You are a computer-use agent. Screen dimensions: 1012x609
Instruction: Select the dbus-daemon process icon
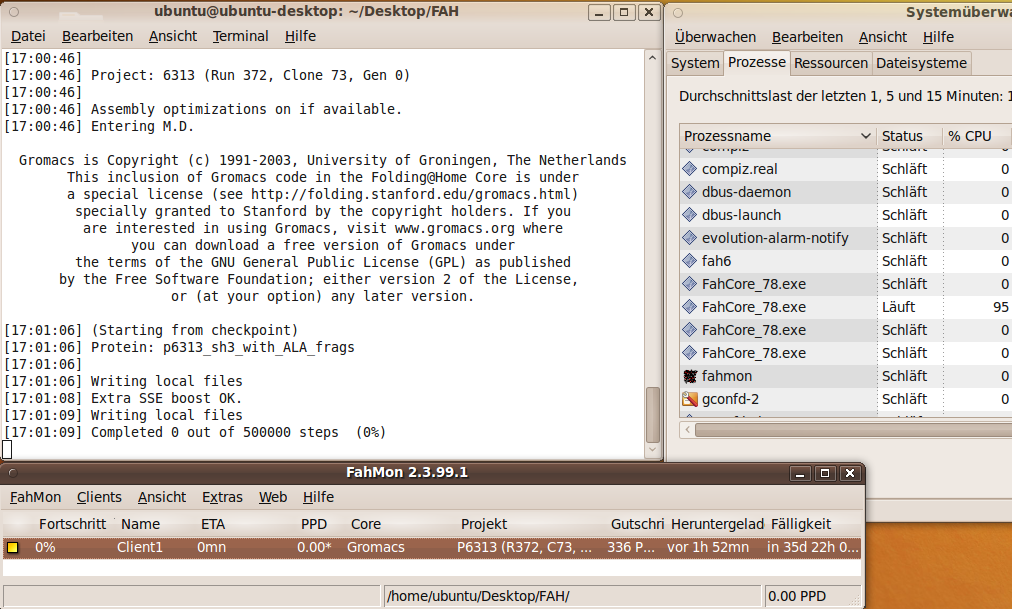click(689, 192)
